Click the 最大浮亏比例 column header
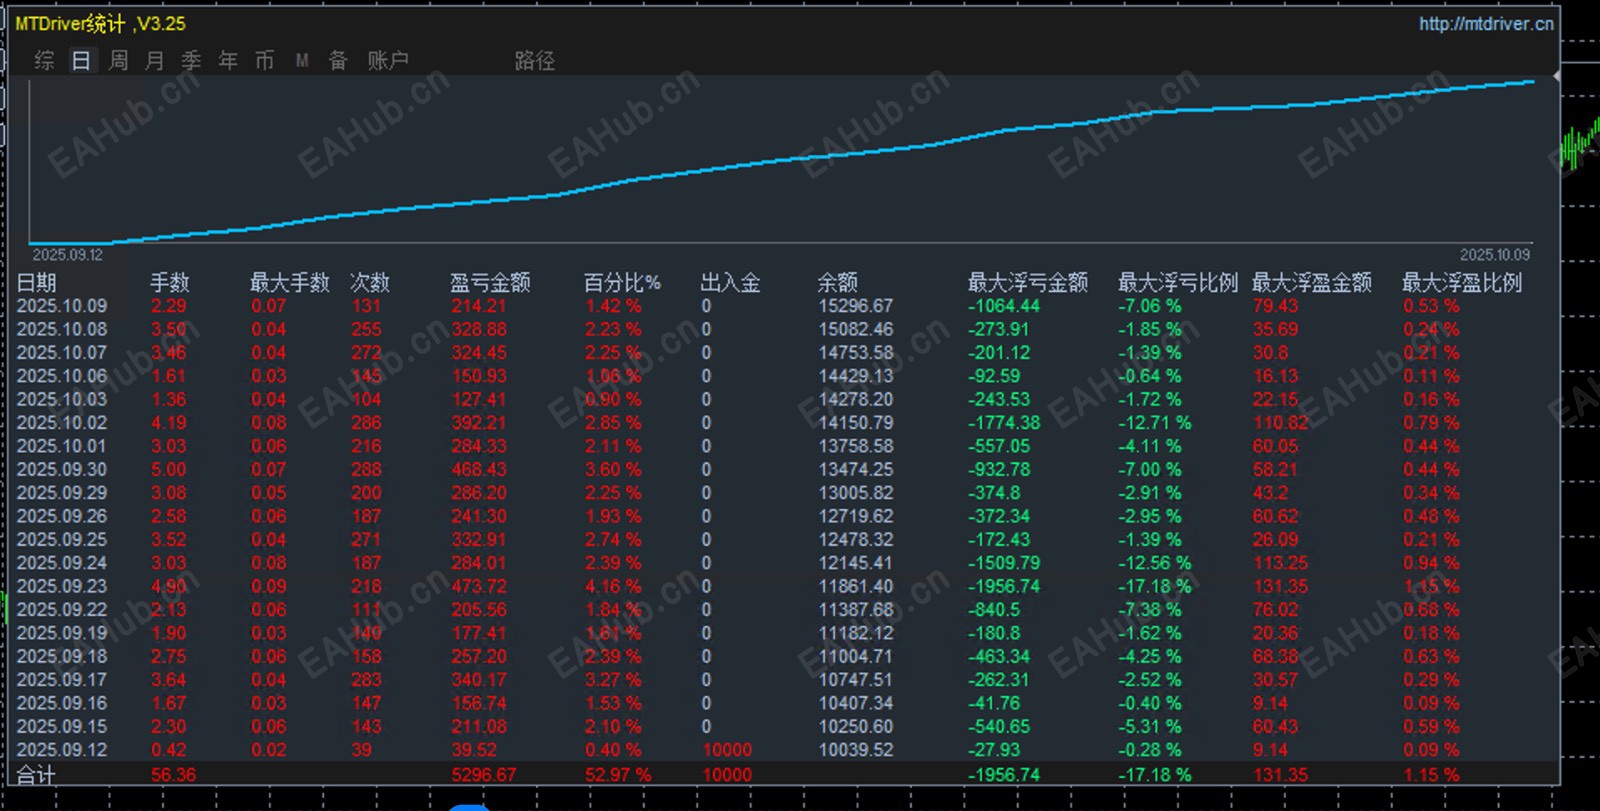The height and width of the screenshot is (811, 1600). [x=1178, y=283]
